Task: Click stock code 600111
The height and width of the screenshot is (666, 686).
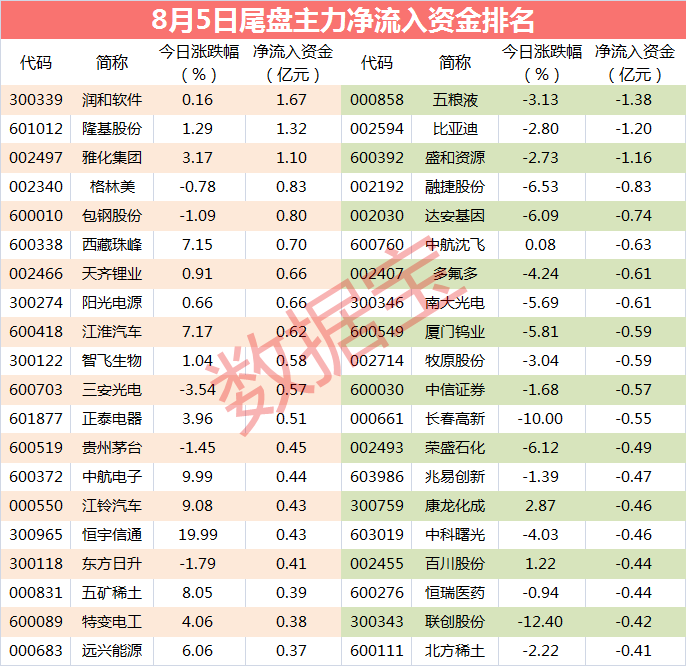Action: click(x=377, y=651)
